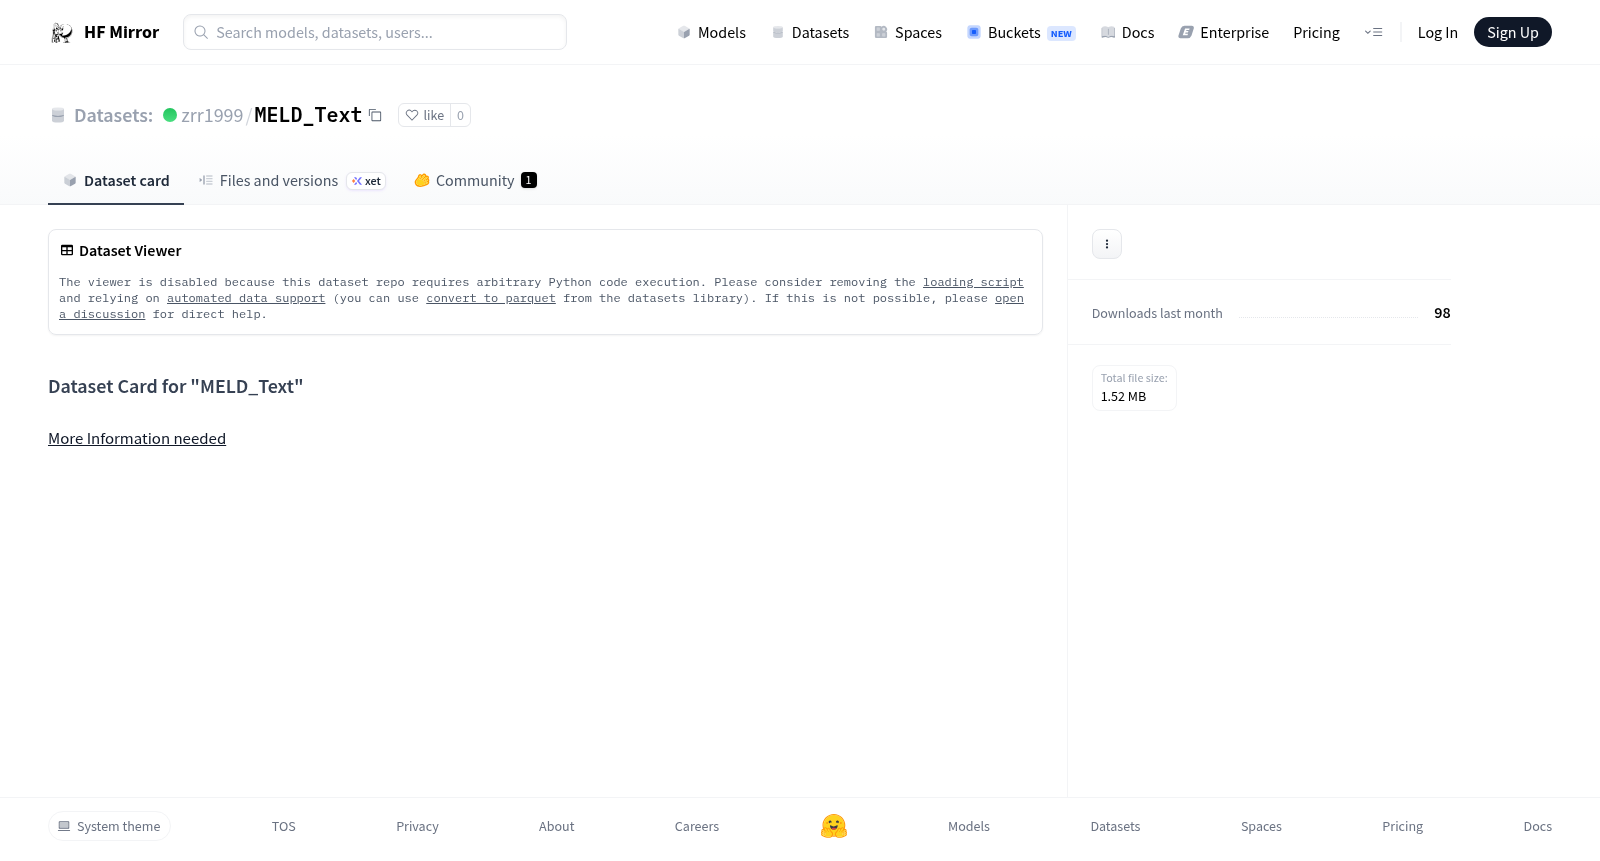Expand the extra navigation menu icon beside Pricing
1600x861 pixels.
coord(1373,33)
